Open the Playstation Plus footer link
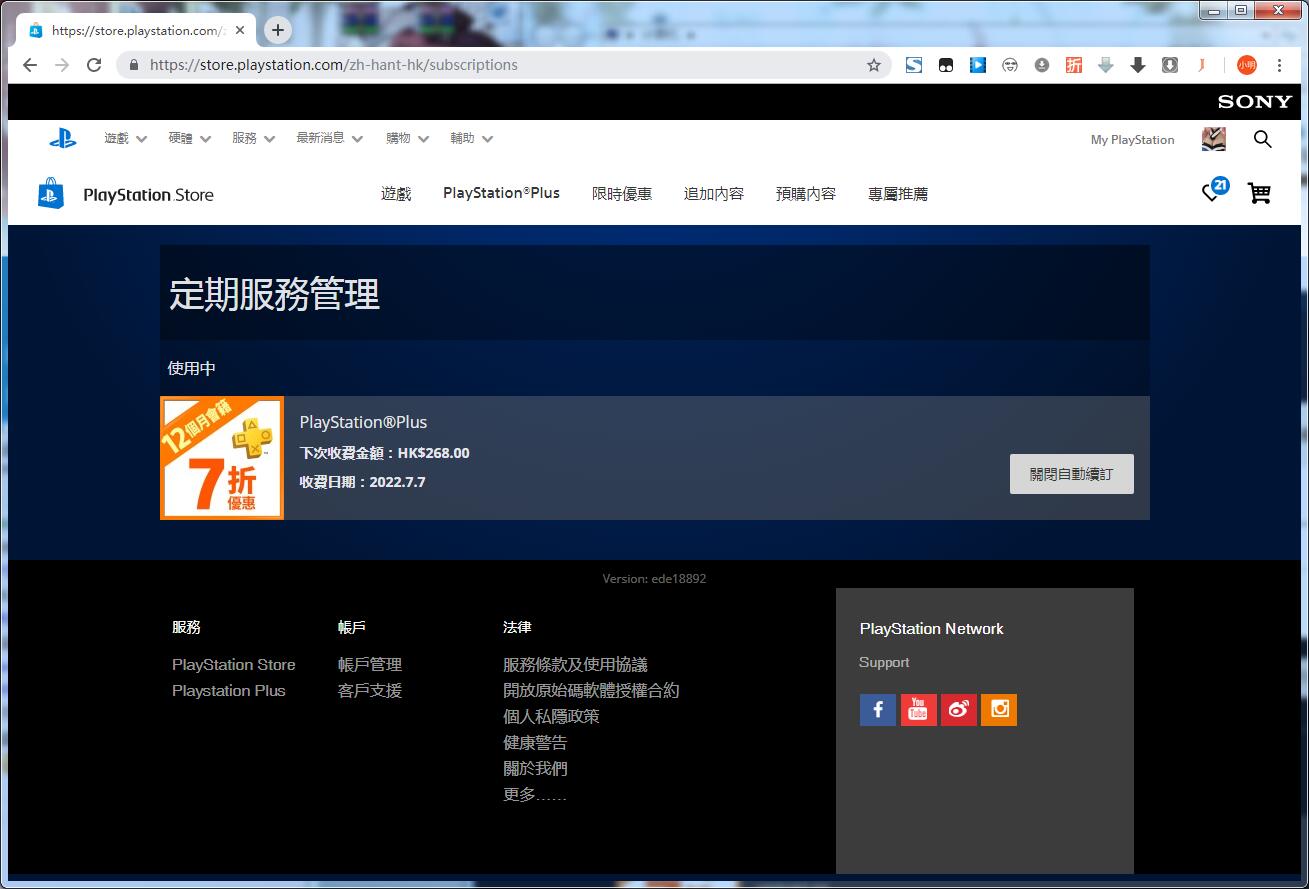The height and width of the screenshot is (889, 1309). click(x=229, y=691)
